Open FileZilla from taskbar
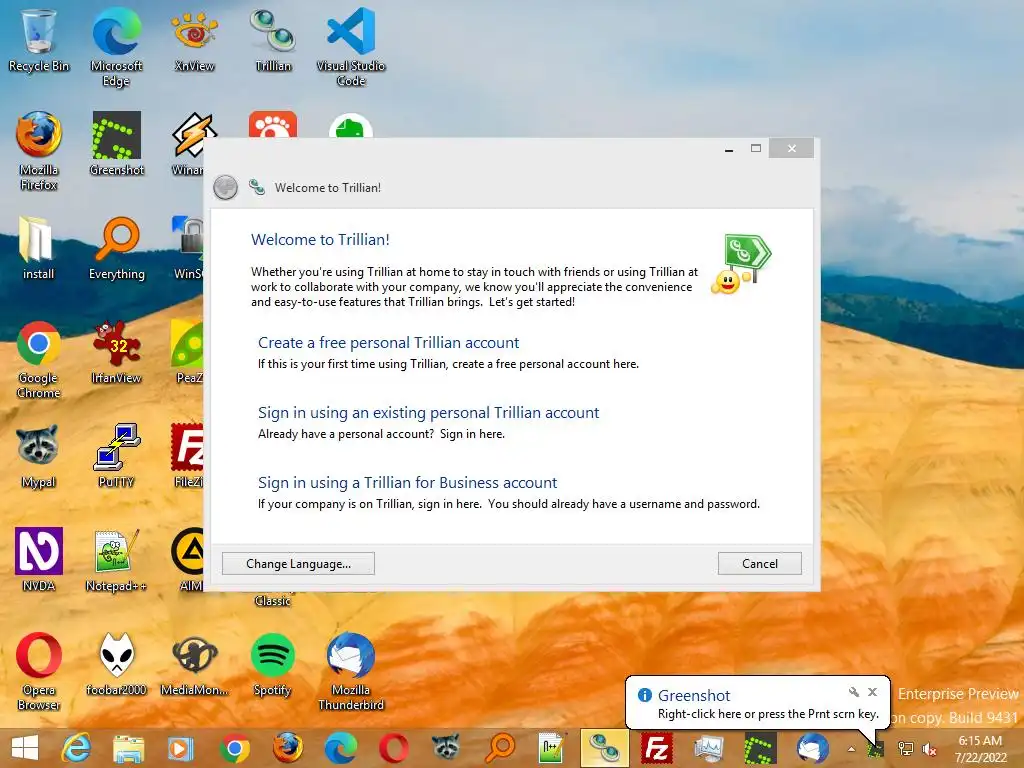The height and width of the screenshot is (768, 1024). (657, 748)
